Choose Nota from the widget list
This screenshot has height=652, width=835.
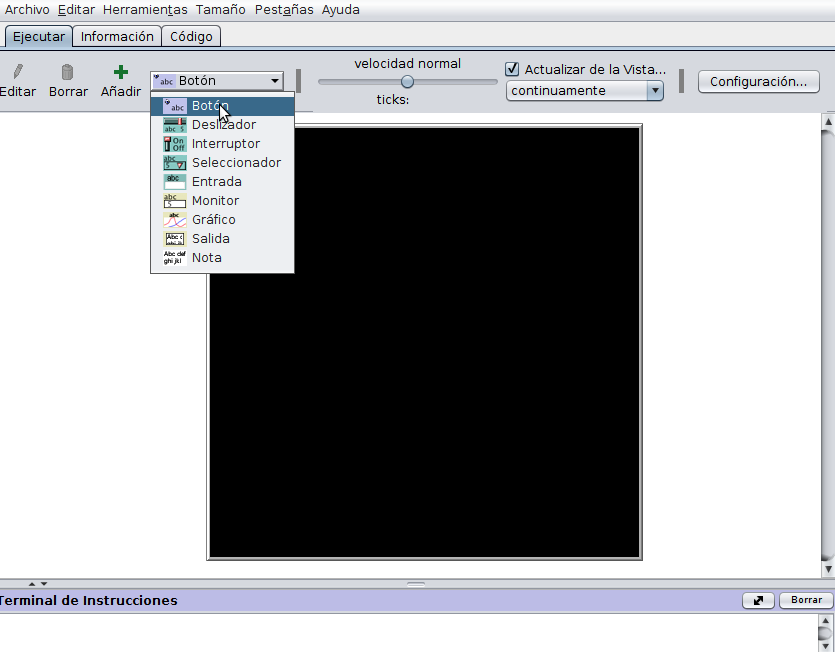click(222, 258)
